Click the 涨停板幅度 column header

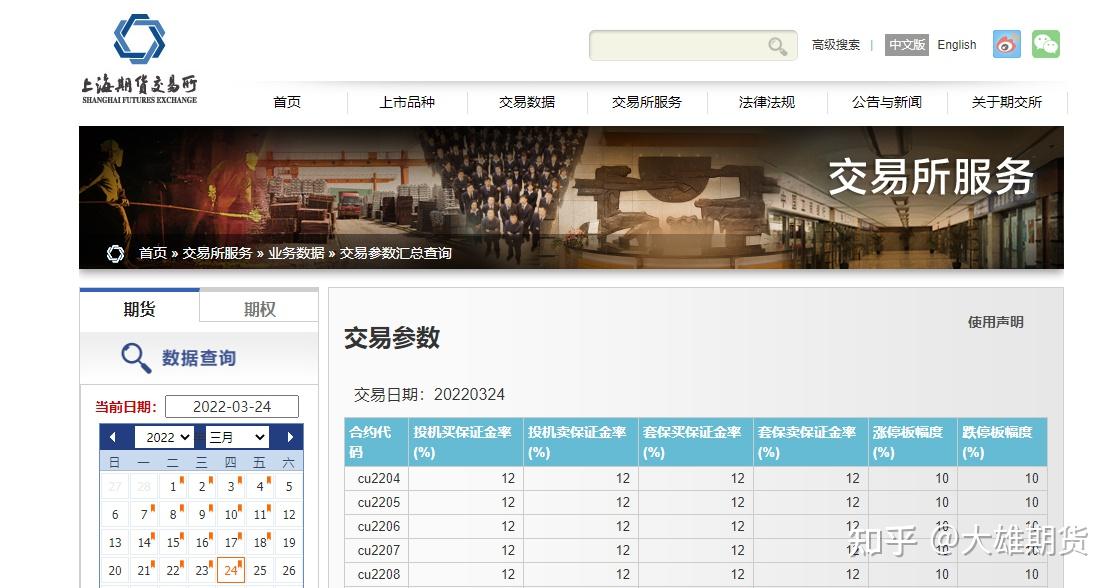coord(913,442)
